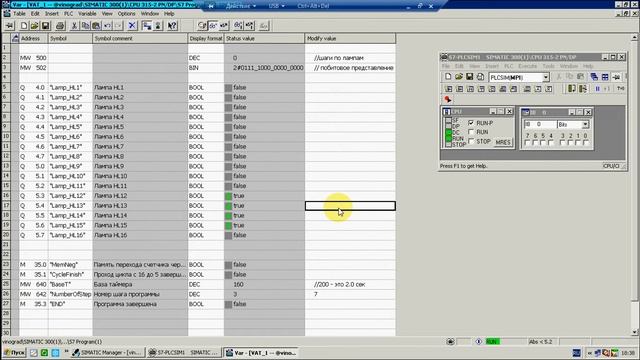This screenshot has height=360, width=640.
Task: Open the Table menu in Var window
Action: click(x=19, y=13)
